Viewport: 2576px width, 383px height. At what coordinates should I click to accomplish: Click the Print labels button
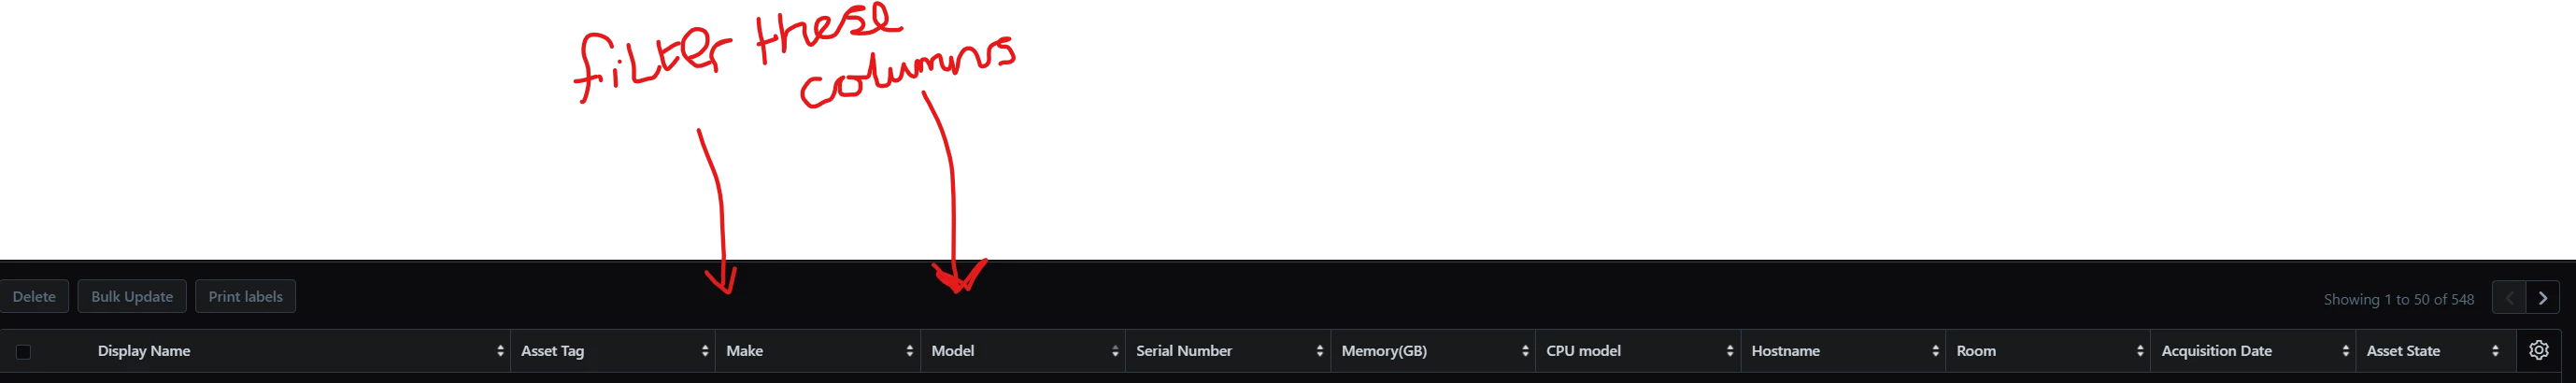245,296
